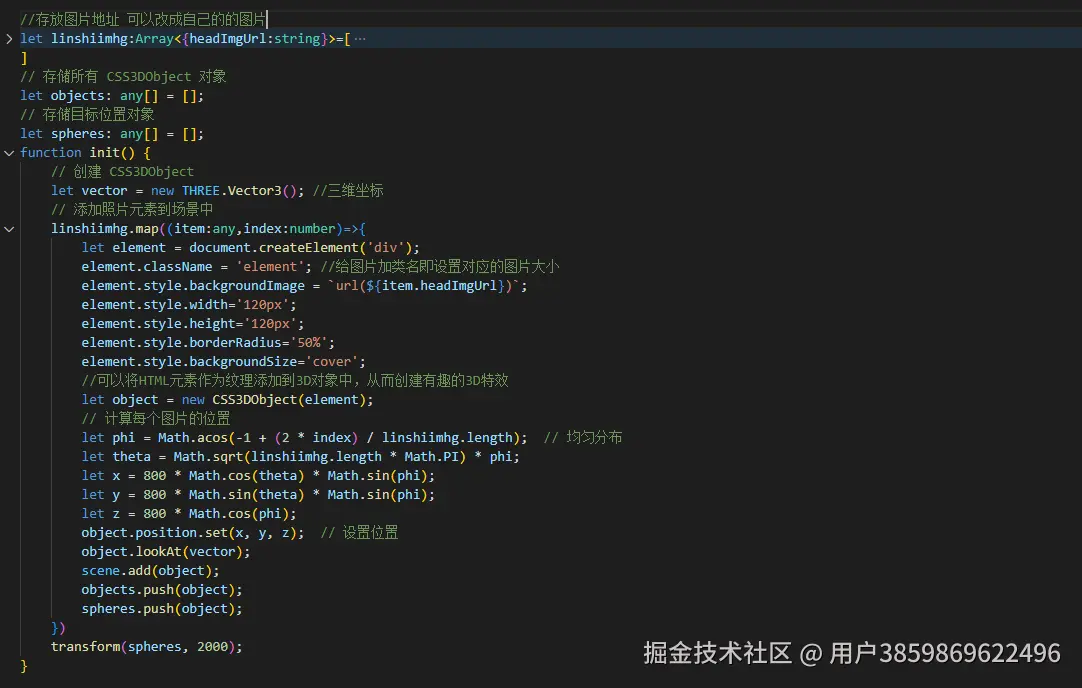This screenshot has width=1082, height=688.
Task: Click the element.style.backgroundSize='cover' line
Action: [x=224, y=362]
